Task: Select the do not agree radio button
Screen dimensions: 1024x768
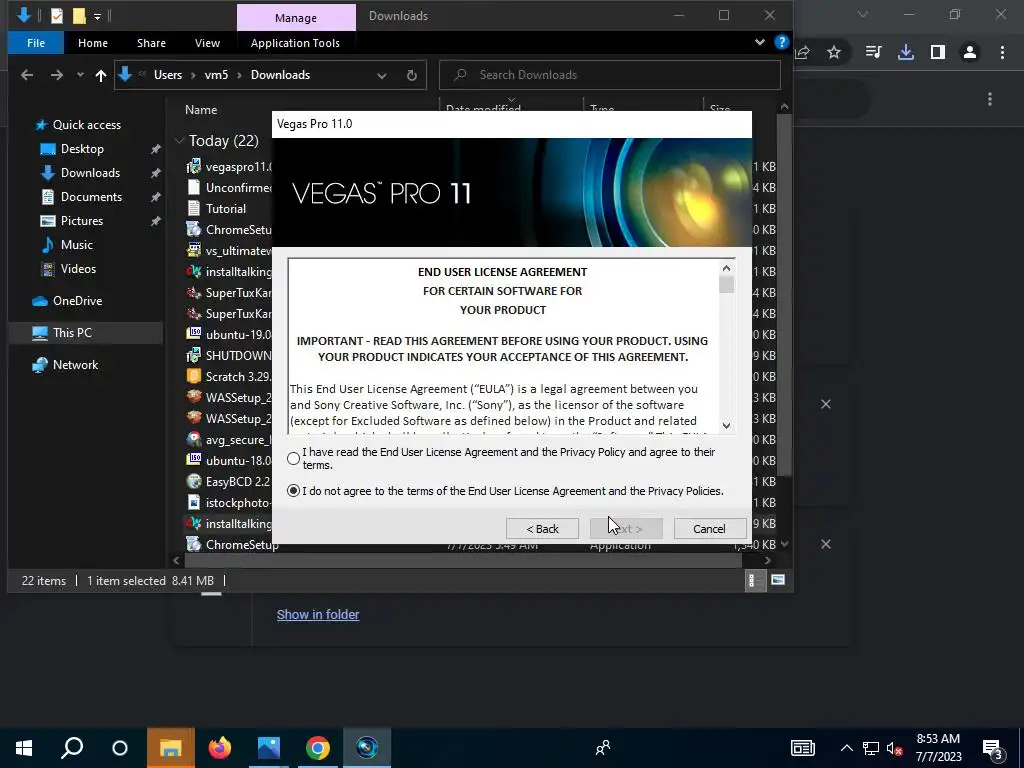Action: pyautogui.click(x=293, y=490)
